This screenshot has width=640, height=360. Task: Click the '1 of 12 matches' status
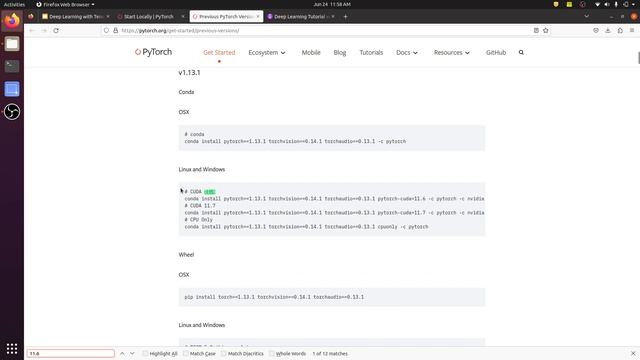tap(330, 353)
